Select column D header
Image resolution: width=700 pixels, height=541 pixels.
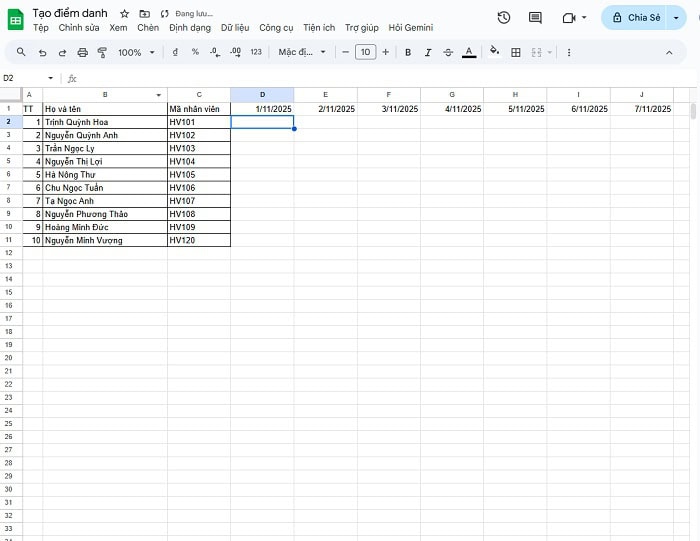point(262,95)
